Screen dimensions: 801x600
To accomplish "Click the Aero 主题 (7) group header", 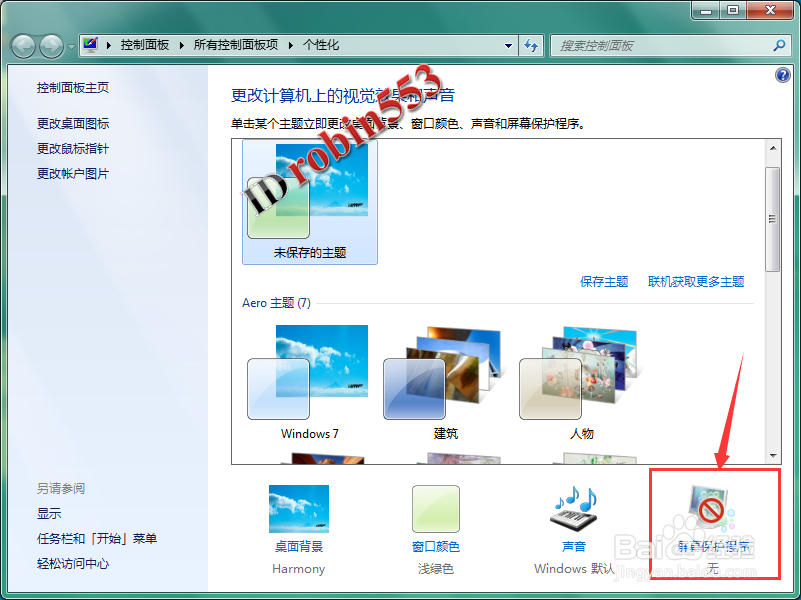I will click(x=276, y=303).
